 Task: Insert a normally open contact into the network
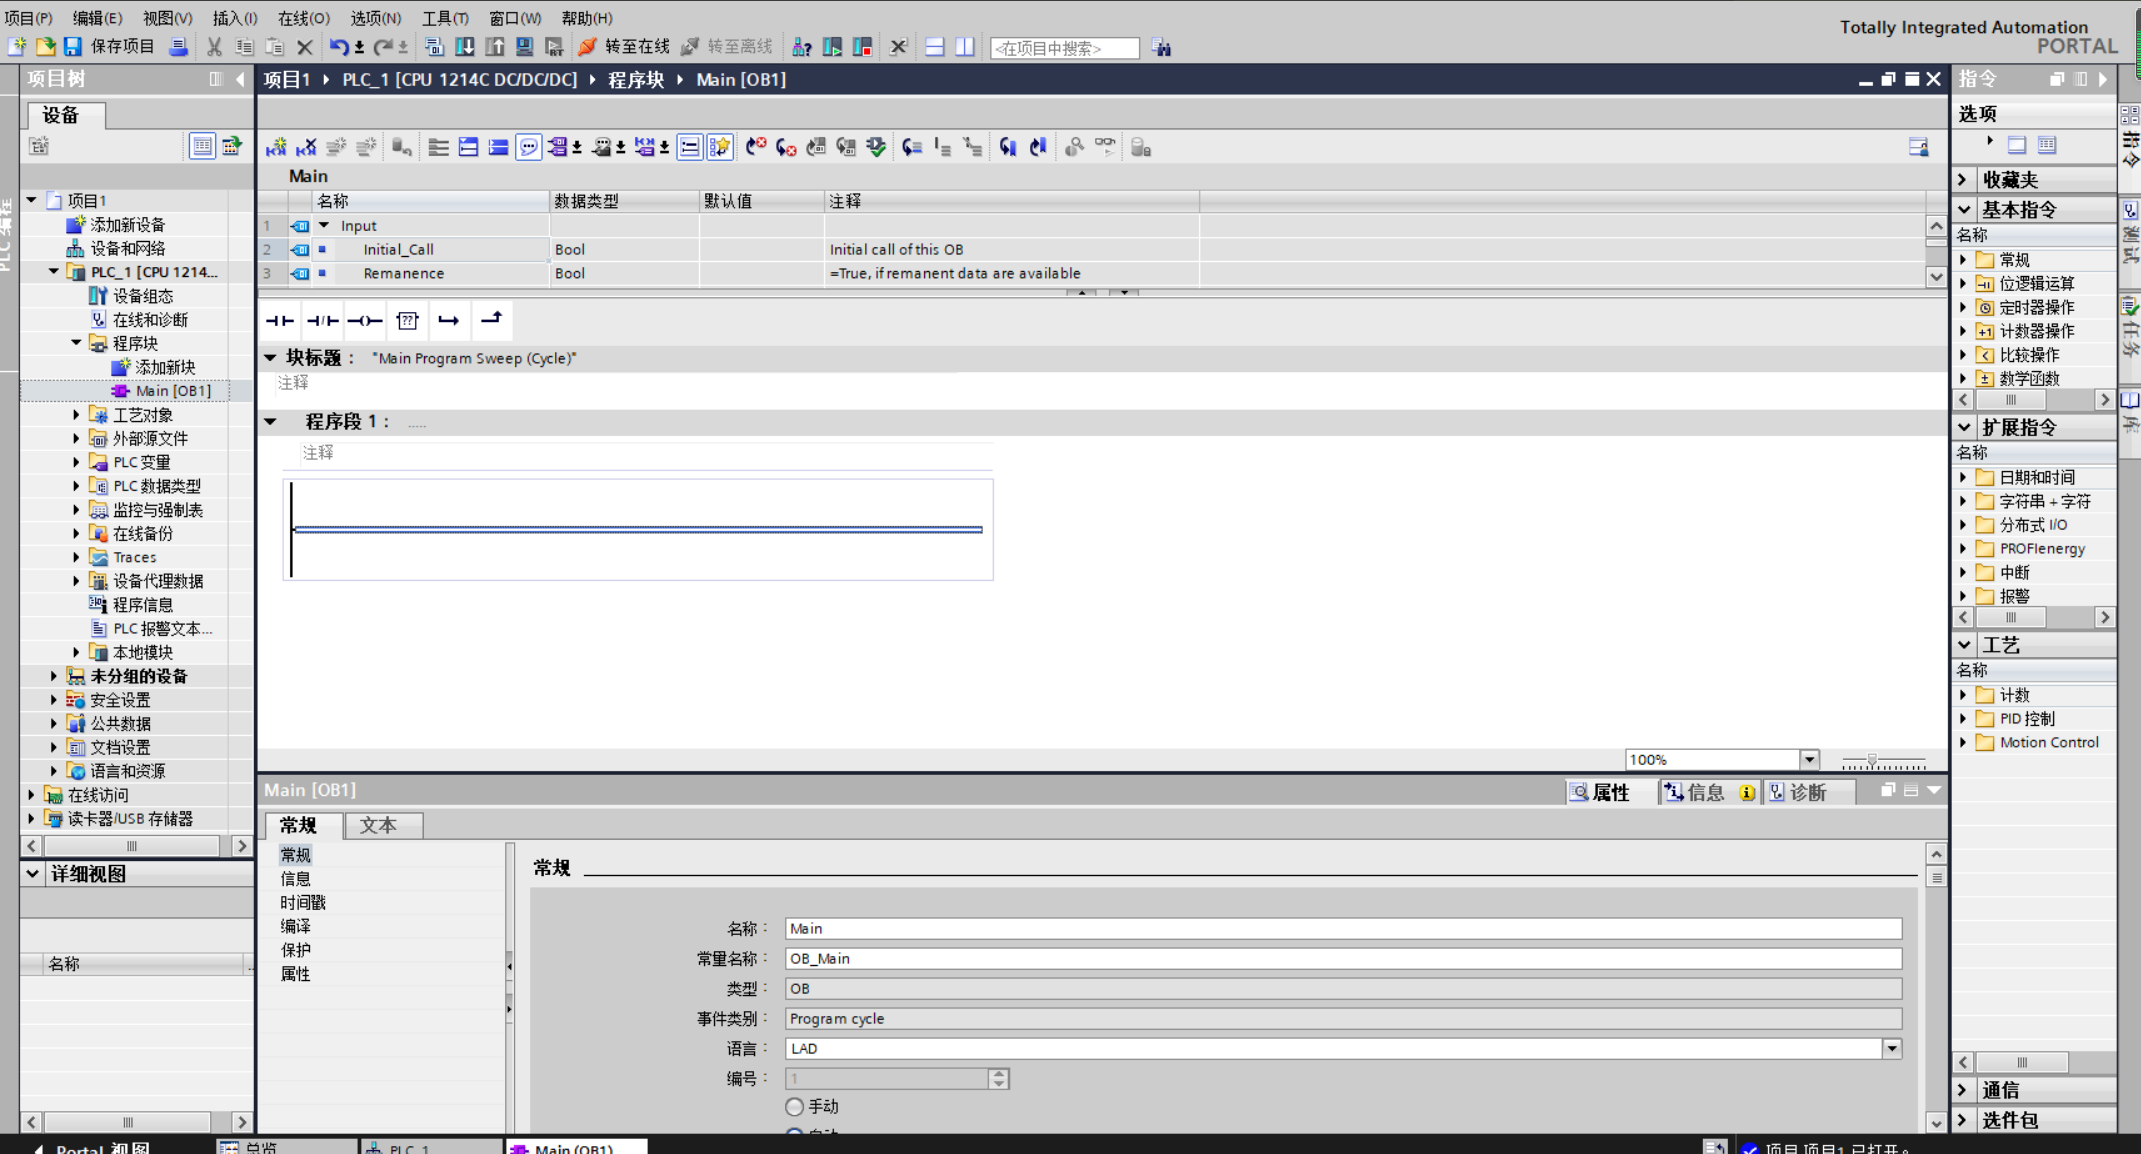(x=280, y=321)
